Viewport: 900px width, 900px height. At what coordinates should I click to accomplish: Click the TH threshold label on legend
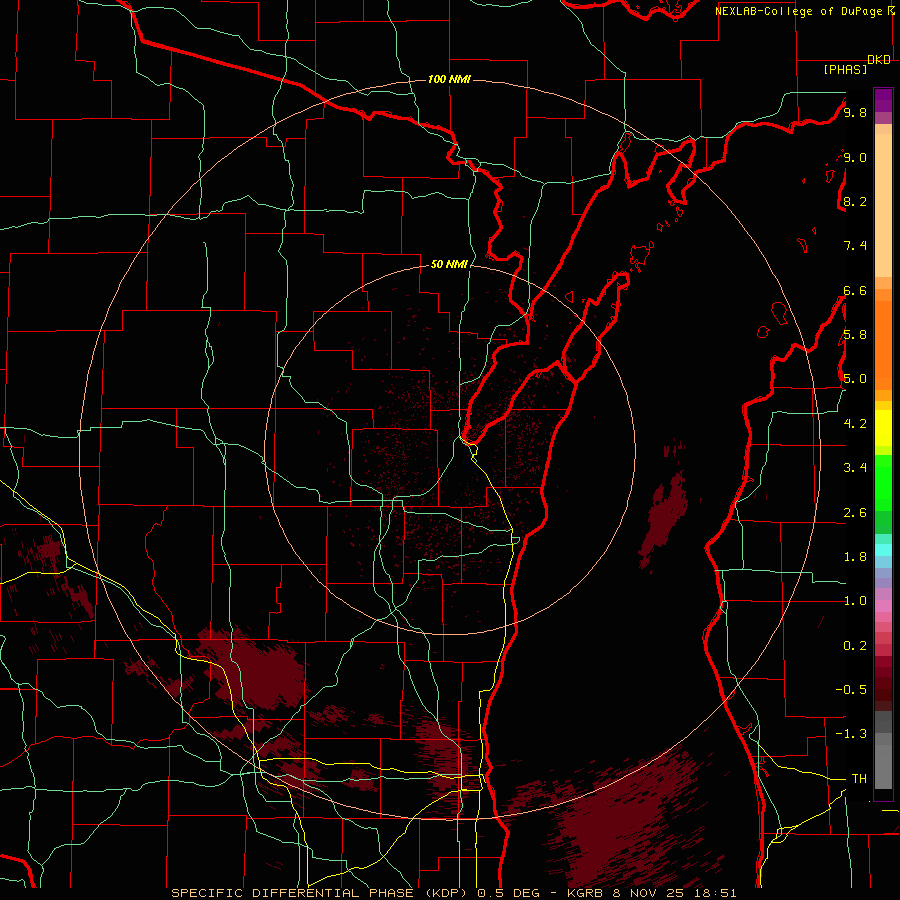point(859,778)
